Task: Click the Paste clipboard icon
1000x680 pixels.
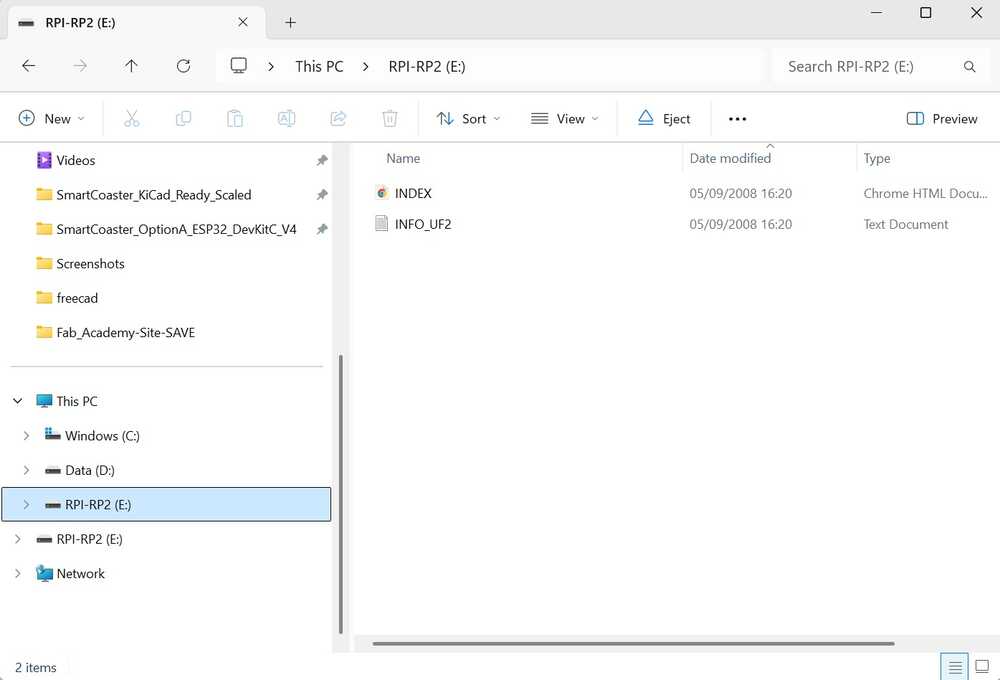Action: 235,119
